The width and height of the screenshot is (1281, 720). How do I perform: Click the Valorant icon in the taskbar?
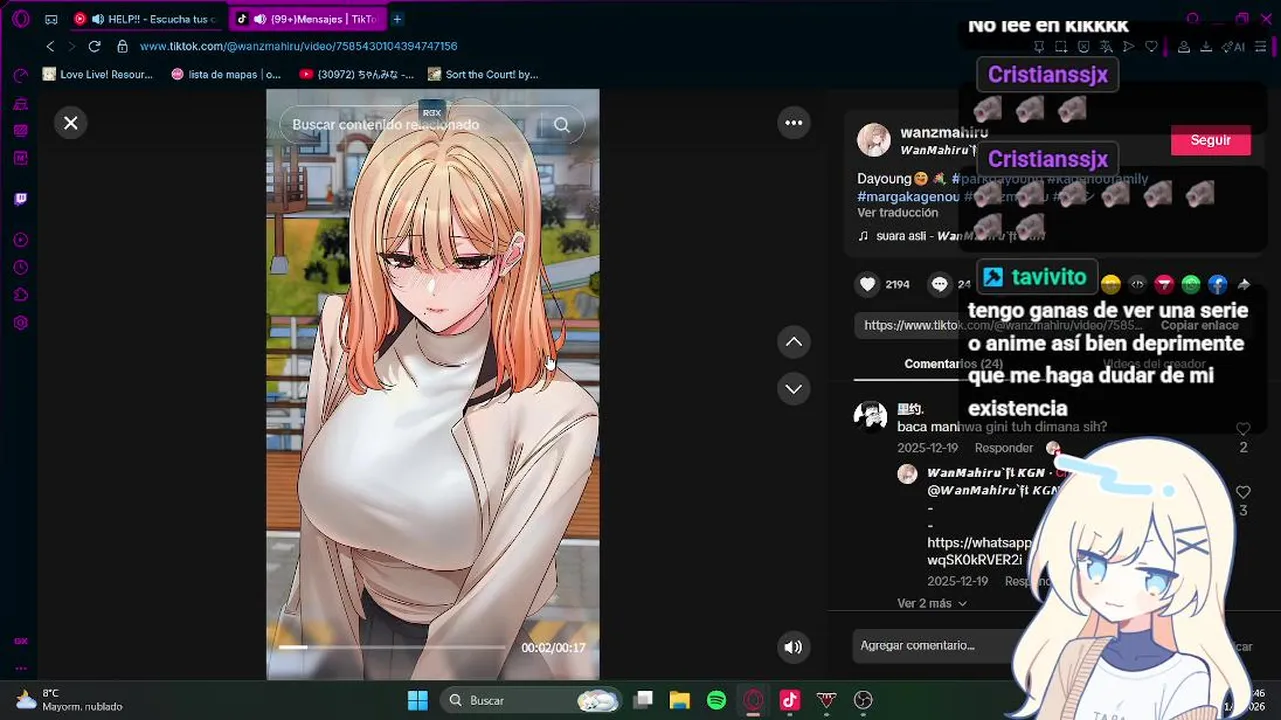point(826,700)
